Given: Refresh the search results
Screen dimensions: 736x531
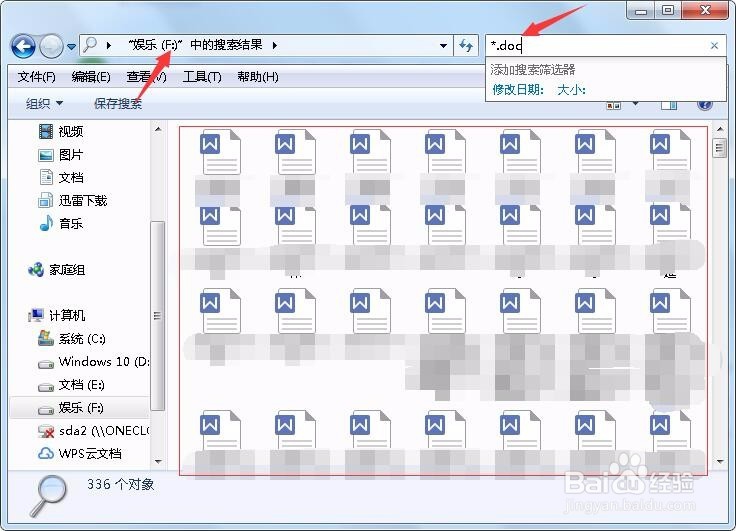Looking at the screenshot, I should click(x=466, y=46).
